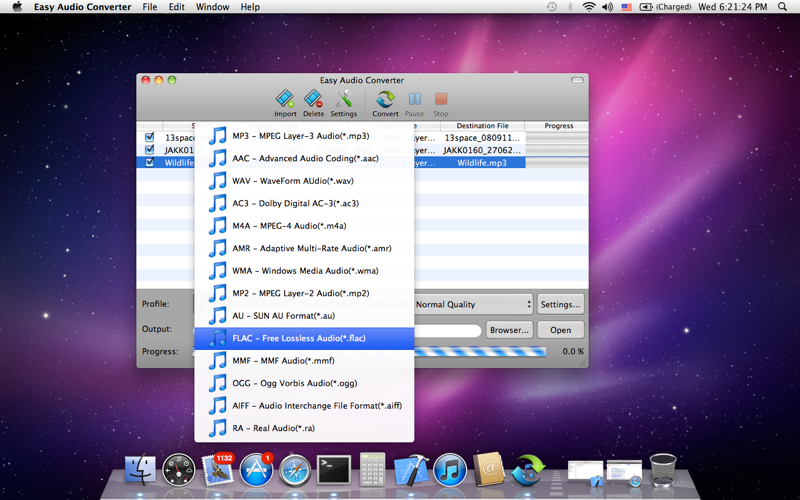800x500 pixels.
Task: Click the Pause toolbar icon
Action: point(414,101)
